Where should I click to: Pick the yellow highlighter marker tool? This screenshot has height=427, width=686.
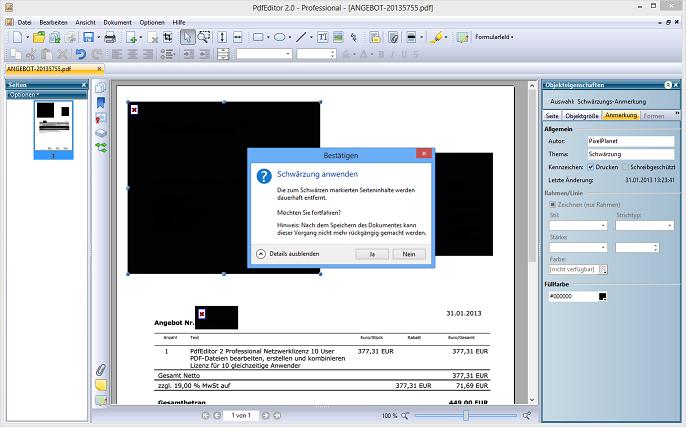pyautogui.click(x=436, y=38)
